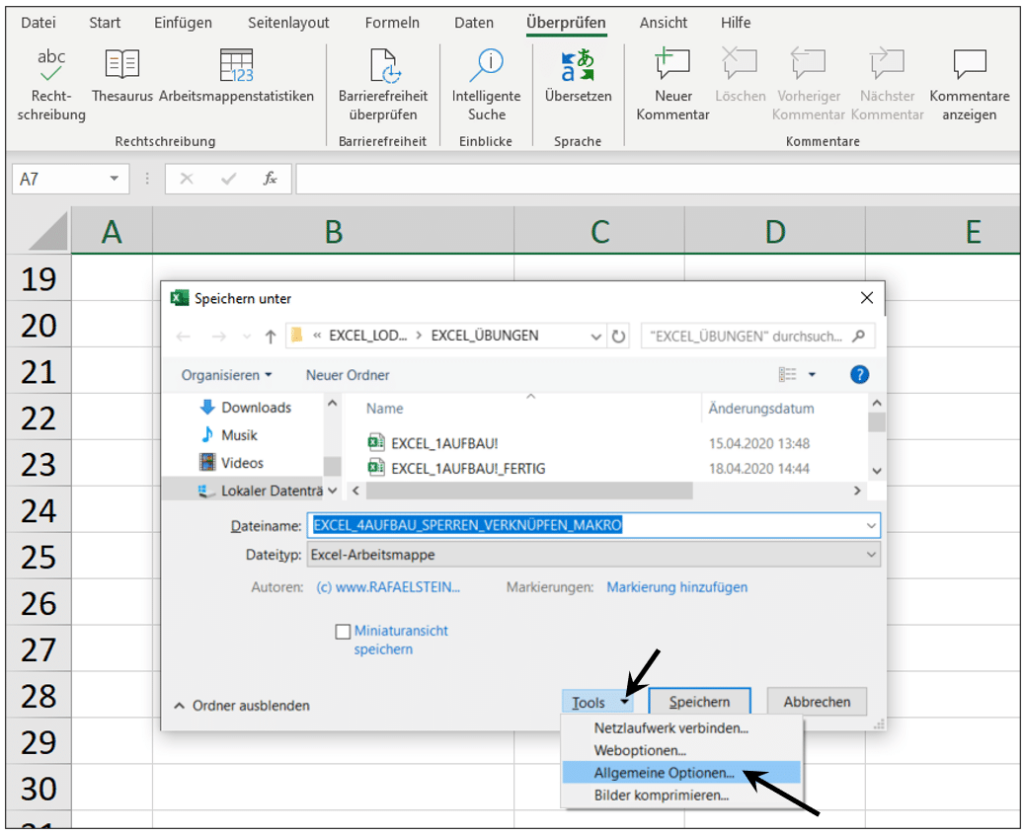Run the Rechtschreibung spell check
Image resolution: width=1024 pixels, height=835 pixels.
click(x=51, y=85)
